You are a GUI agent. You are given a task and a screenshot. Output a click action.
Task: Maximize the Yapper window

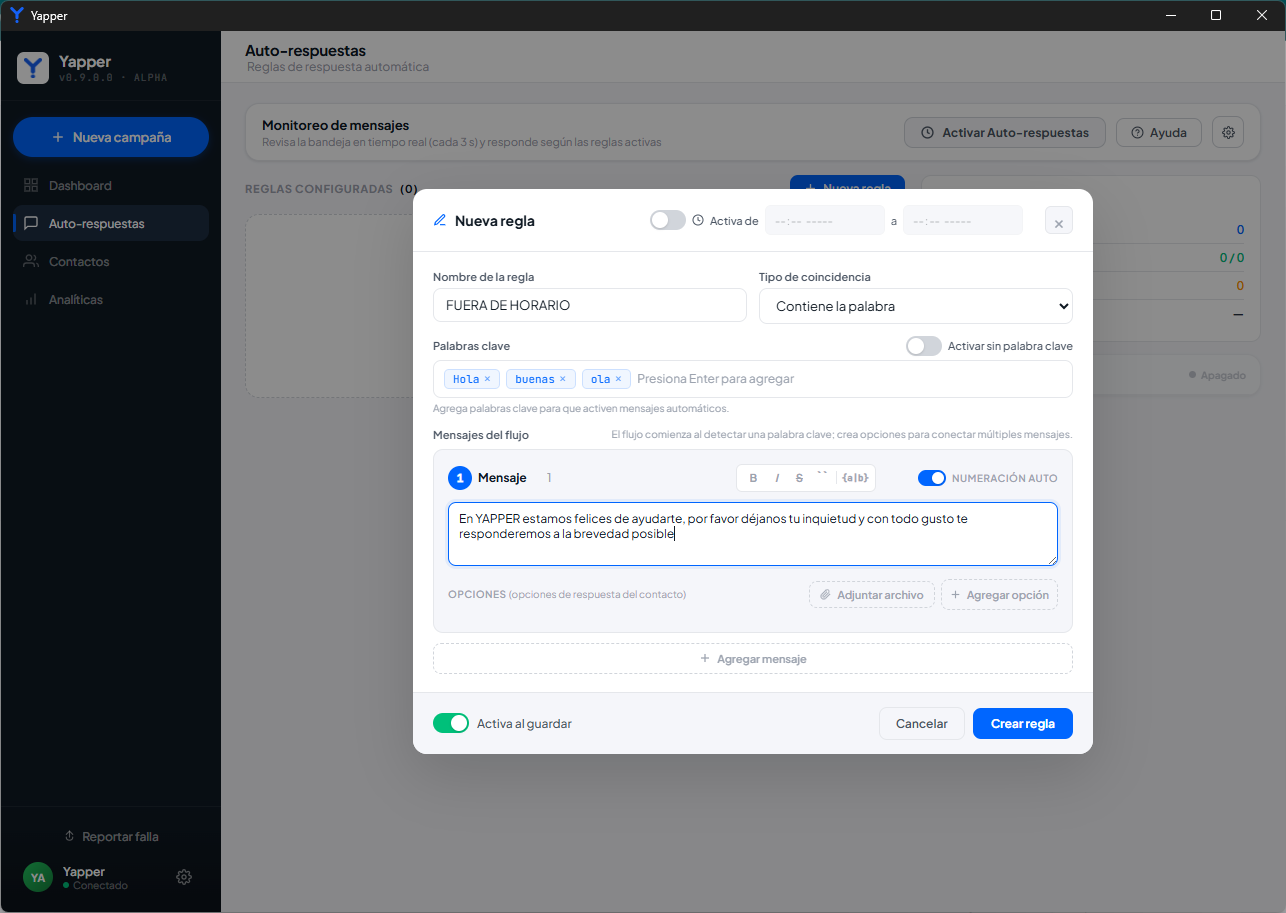[x=1216, y=15]
